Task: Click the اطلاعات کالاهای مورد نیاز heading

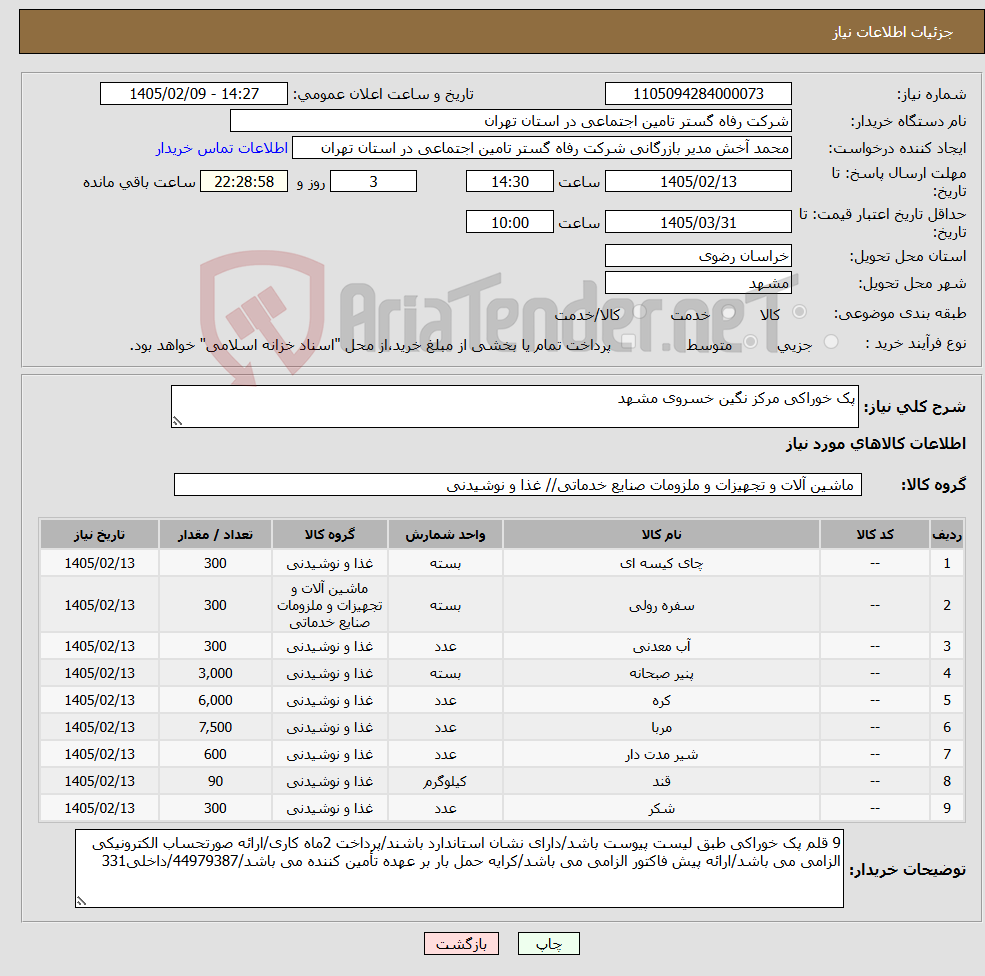Action: 875,444
